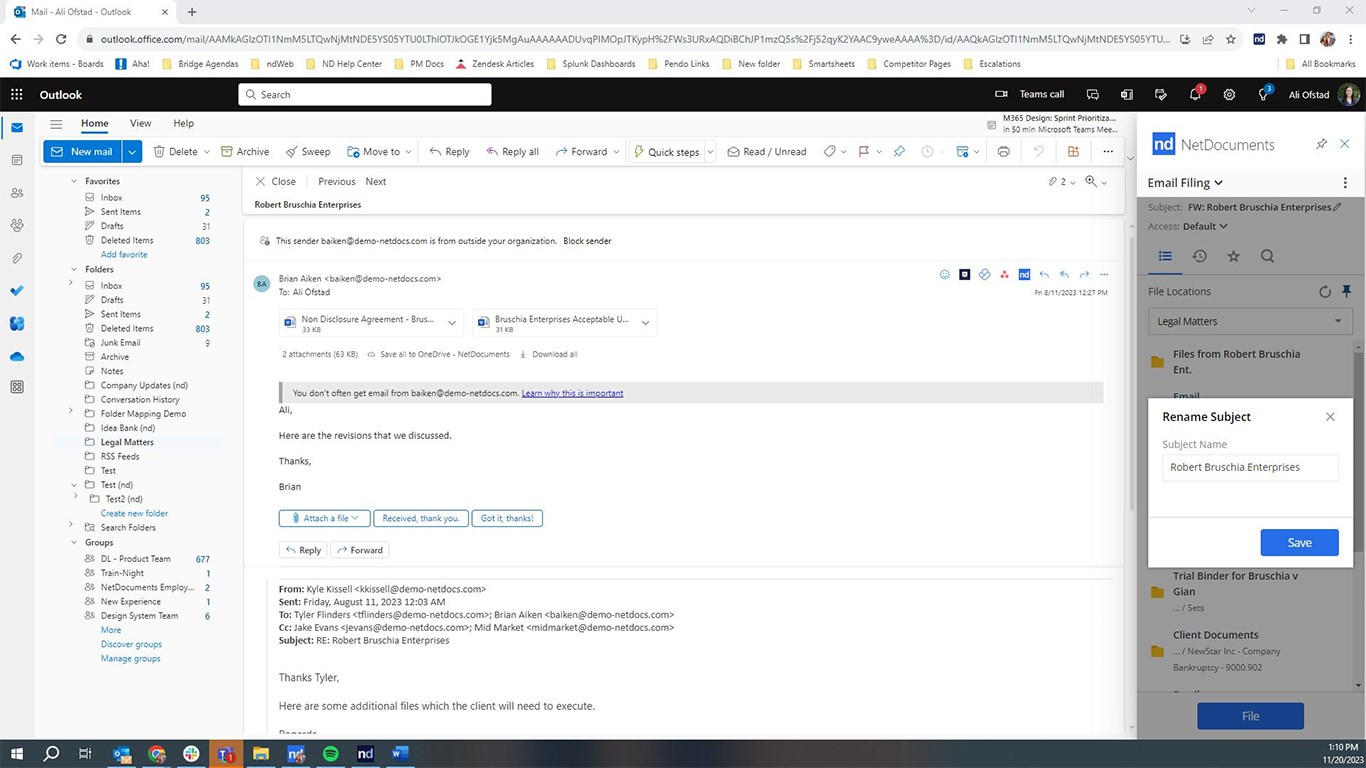Screen dimensions: 1366x768
Task: Click the Block sender link
Action: [587, 241]
